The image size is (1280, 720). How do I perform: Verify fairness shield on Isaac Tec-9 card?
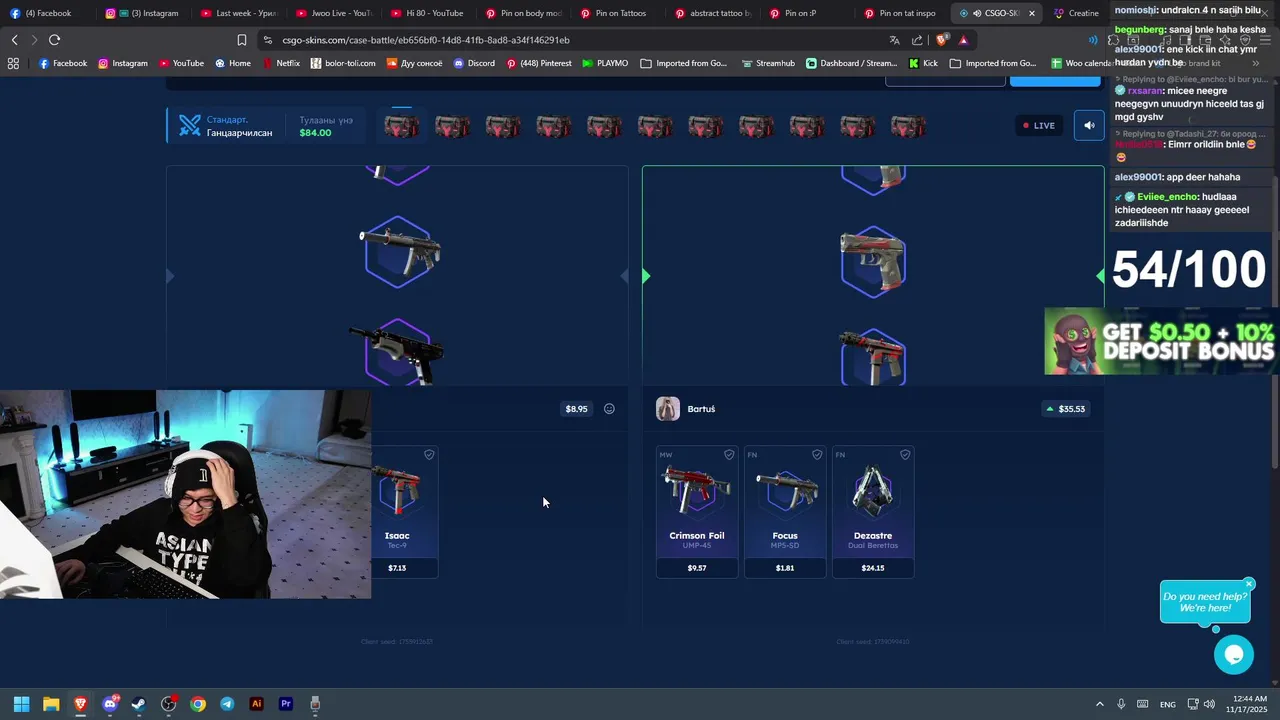tap(429, 455)
